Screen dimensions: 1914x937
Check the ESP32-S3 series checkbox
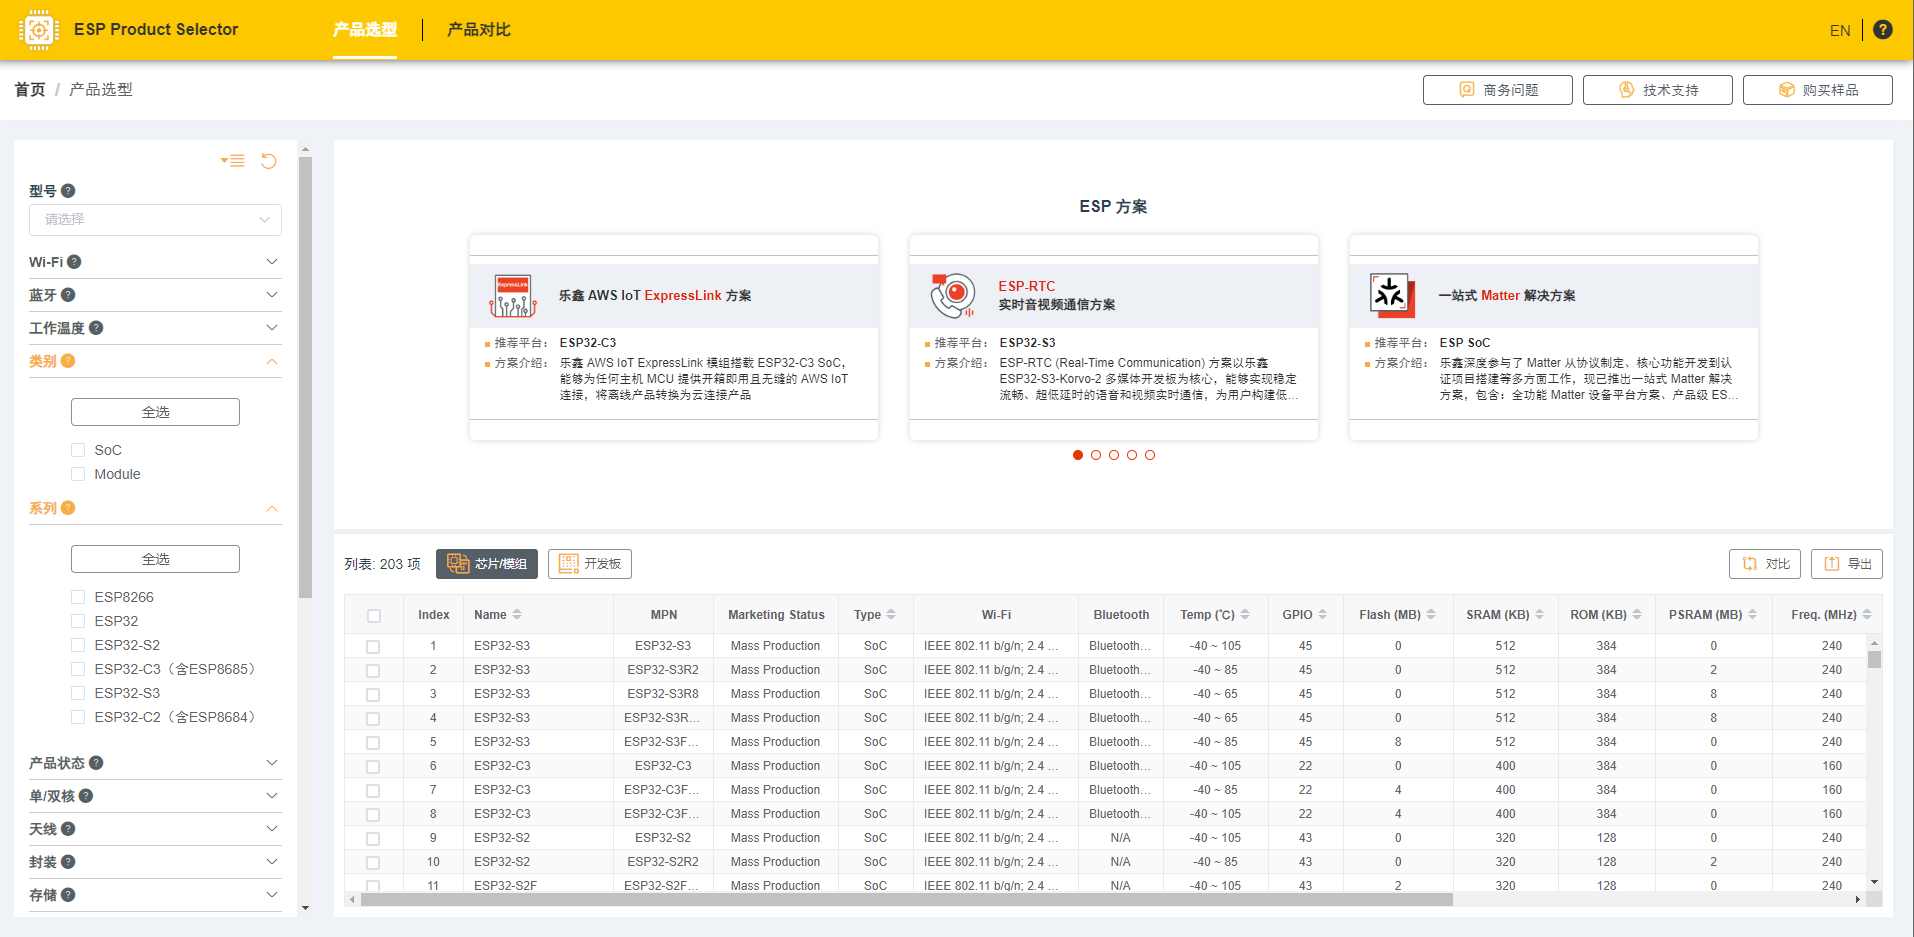[x=78, y=693]
